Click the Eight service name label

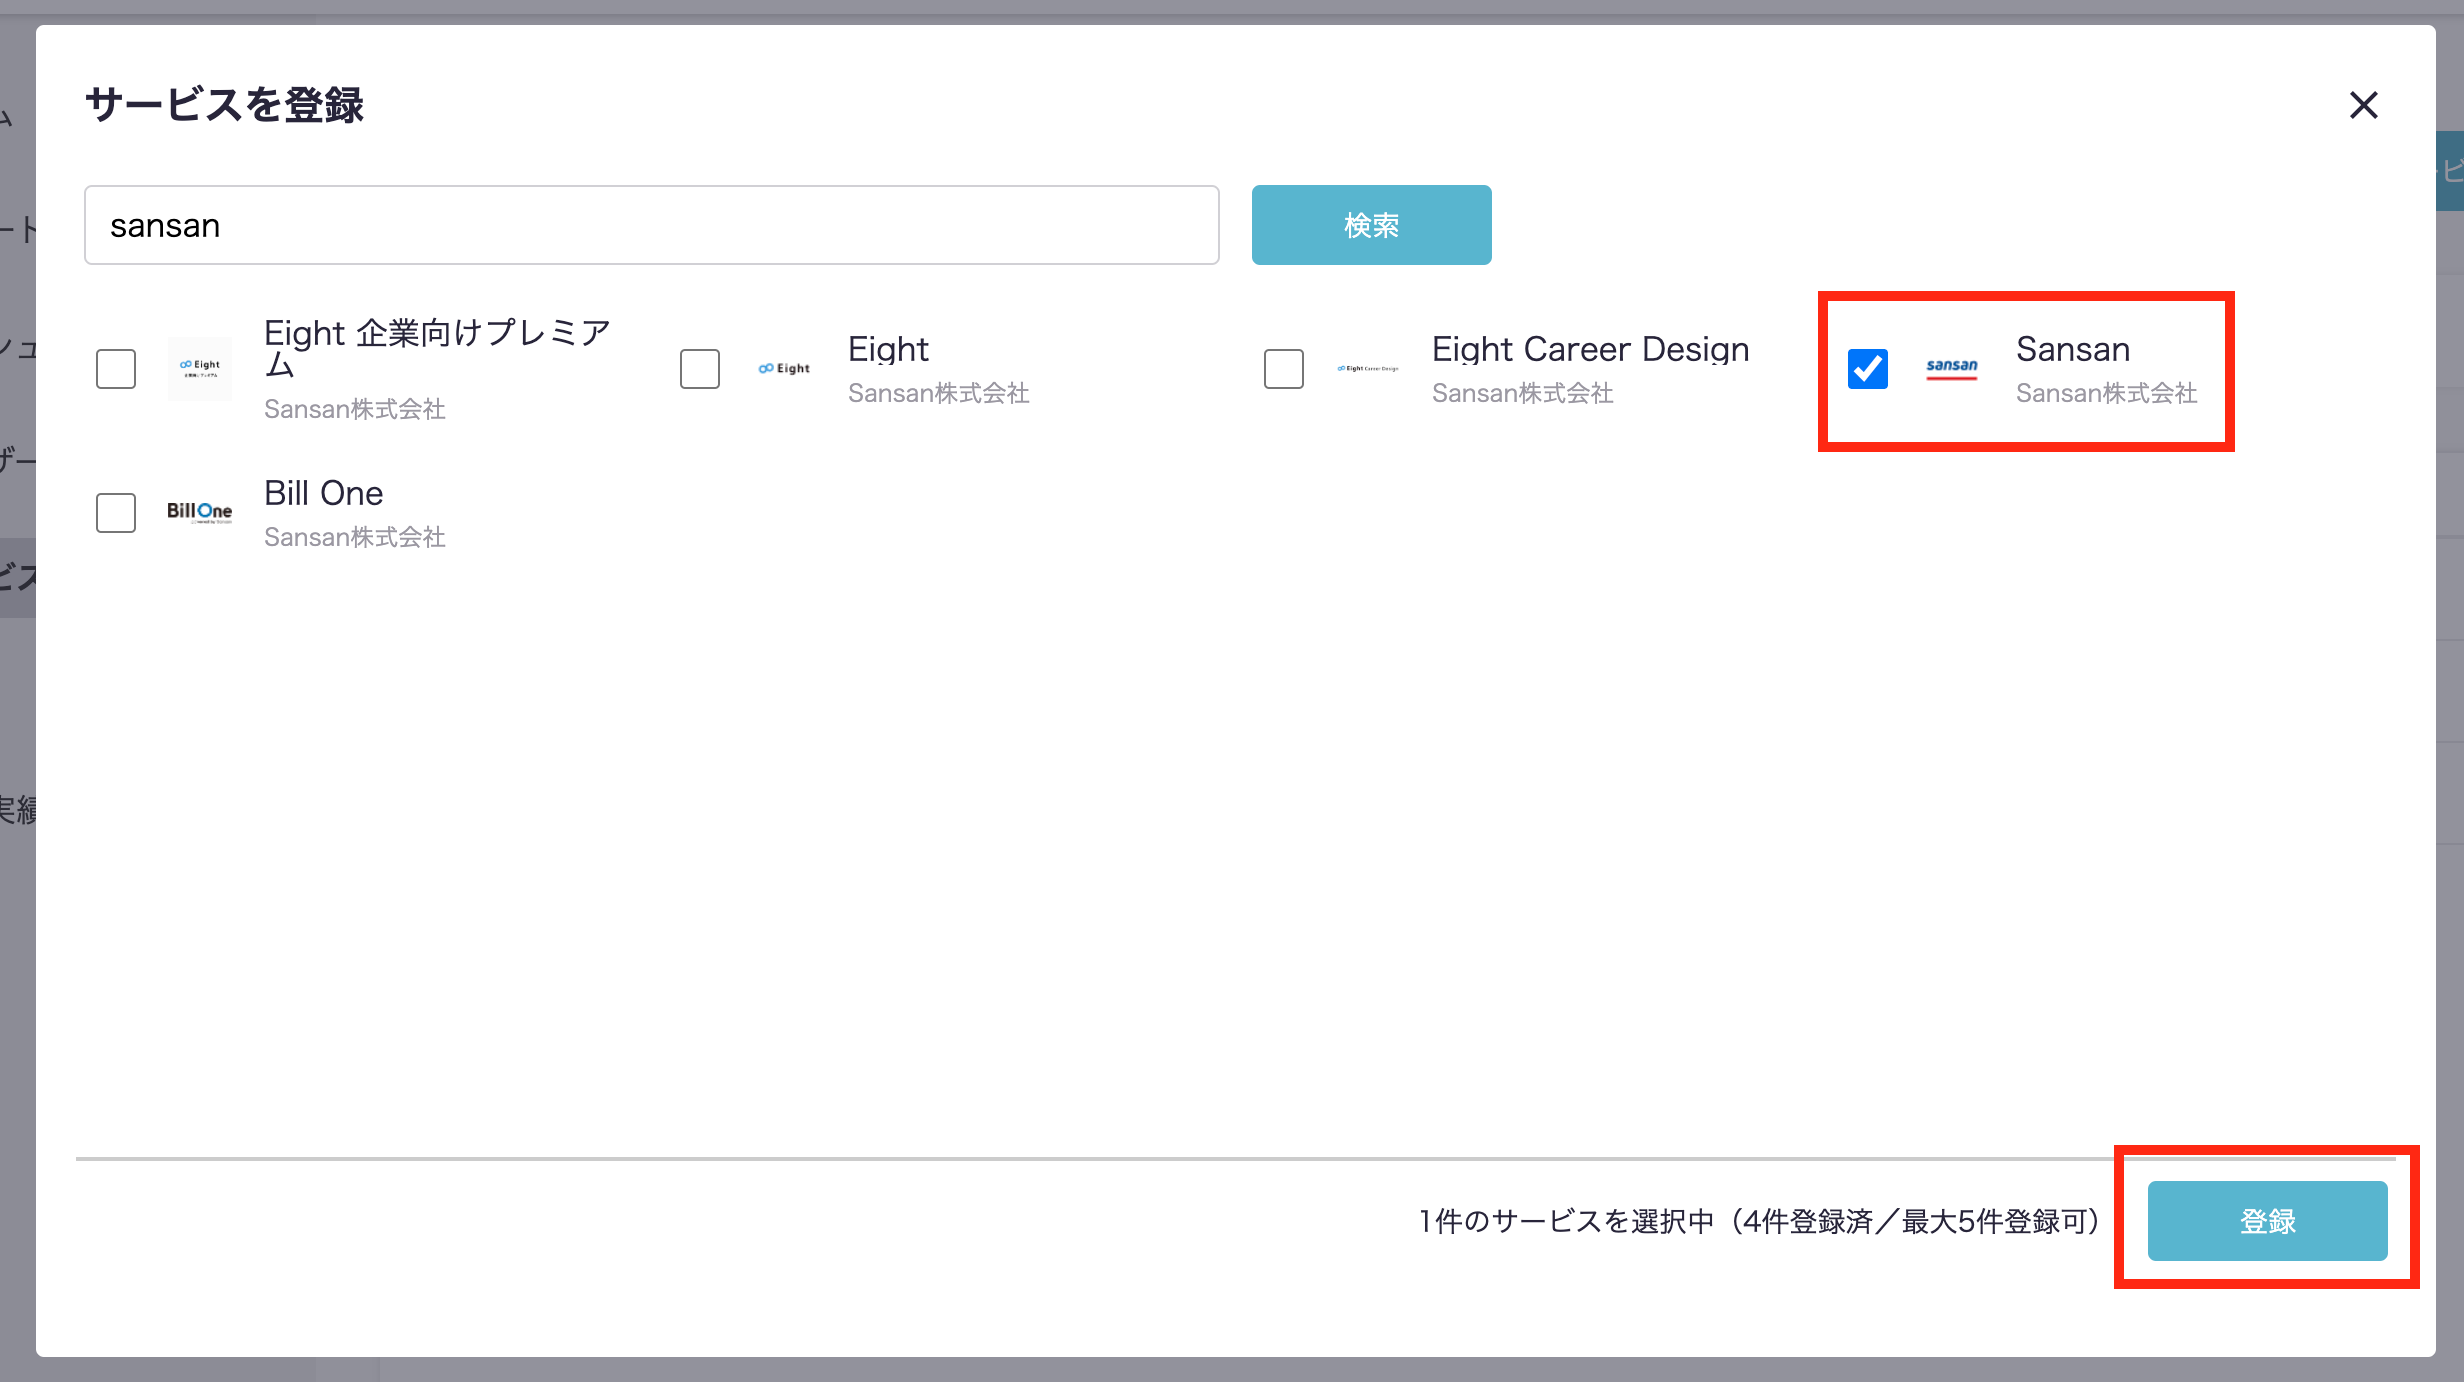888,349
